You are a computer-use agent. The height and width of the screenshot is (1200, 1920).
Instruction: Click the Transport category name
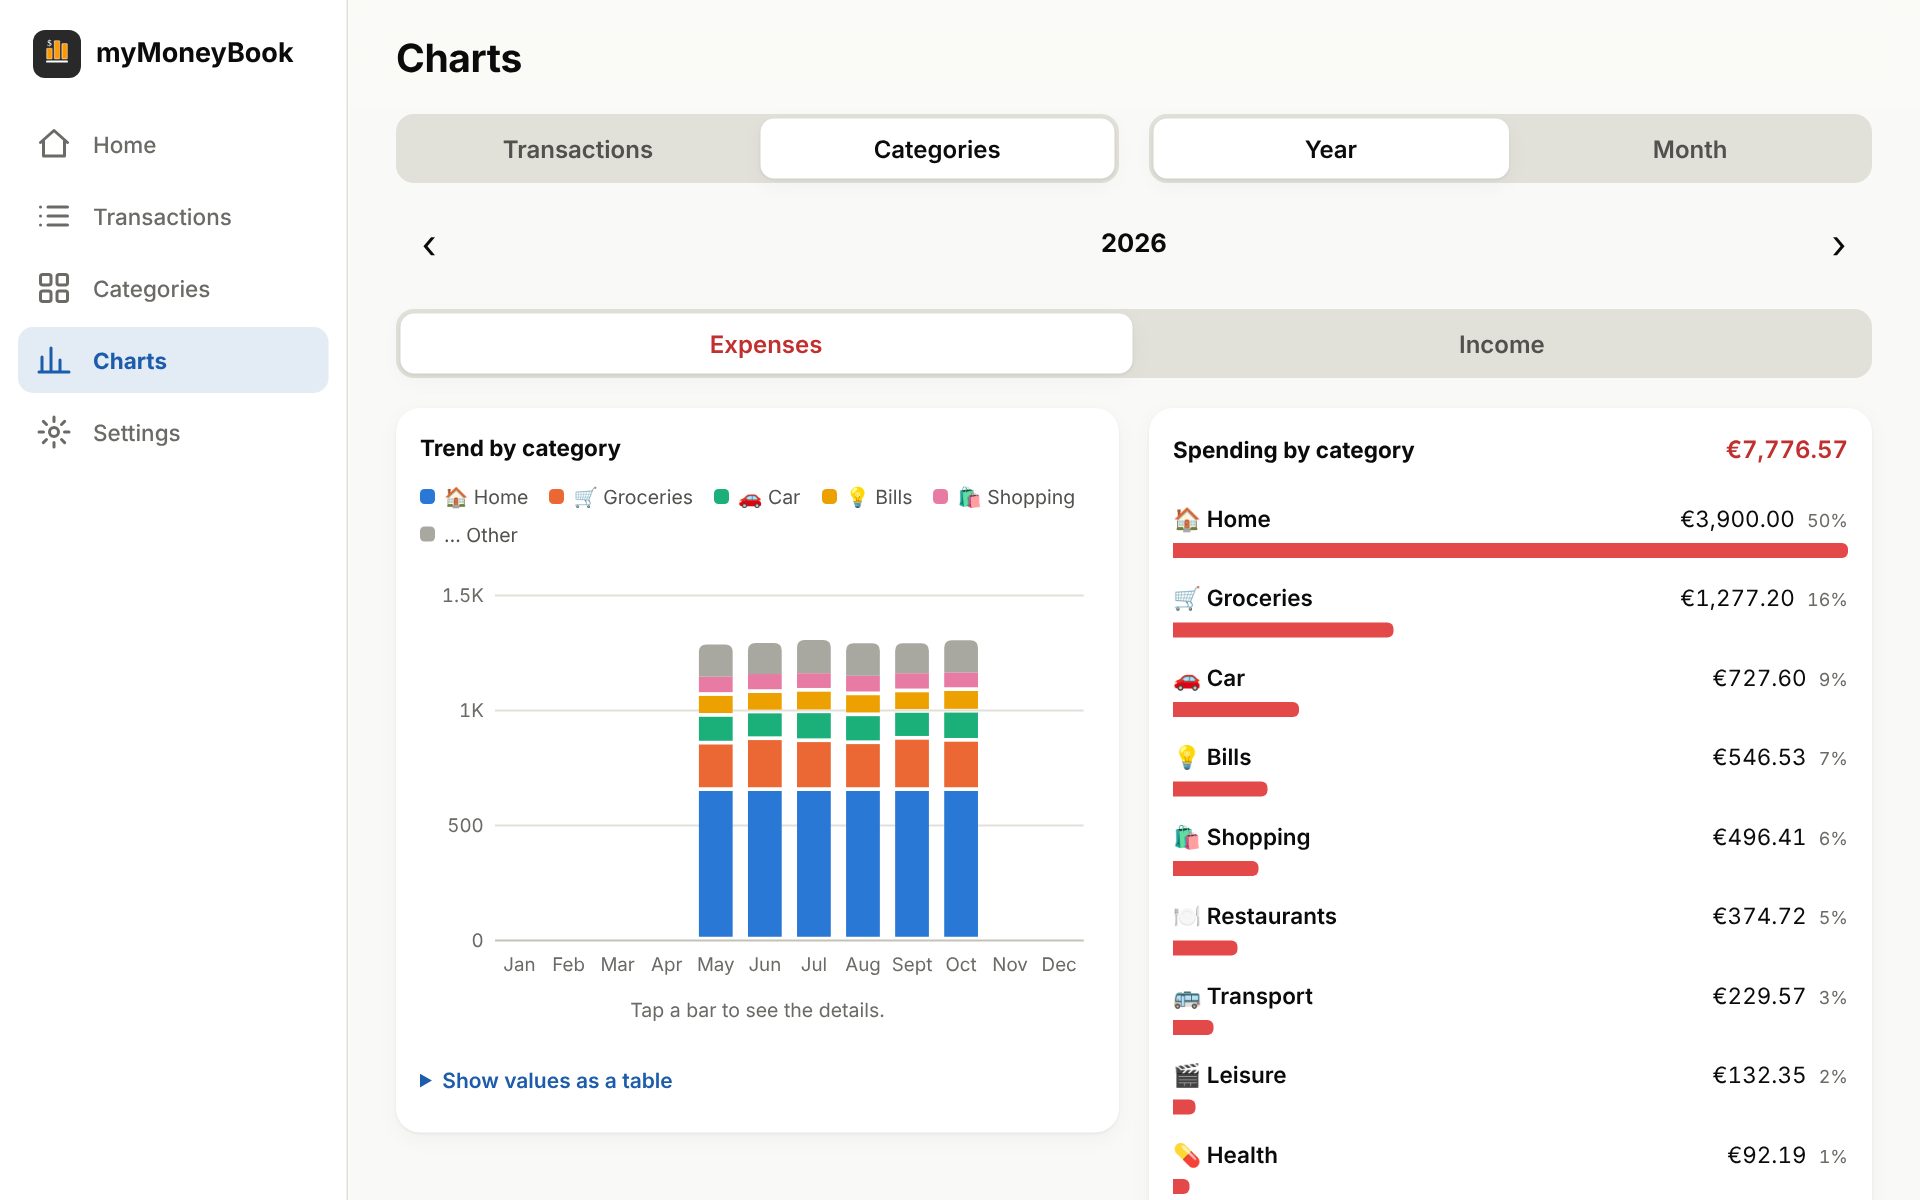pyautogui.click(x=1259, y=996)
